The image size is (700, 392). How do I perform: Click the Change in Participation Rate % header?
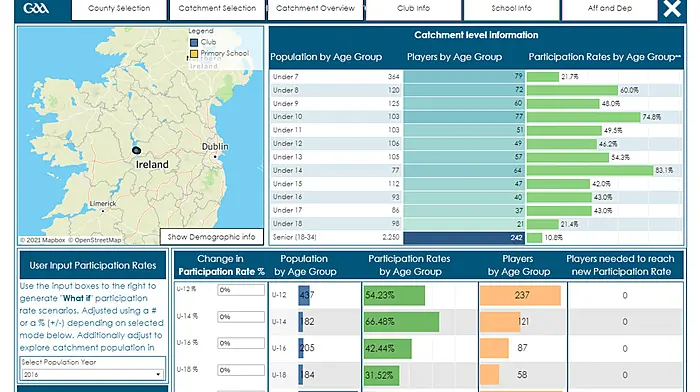pos(221,265)
